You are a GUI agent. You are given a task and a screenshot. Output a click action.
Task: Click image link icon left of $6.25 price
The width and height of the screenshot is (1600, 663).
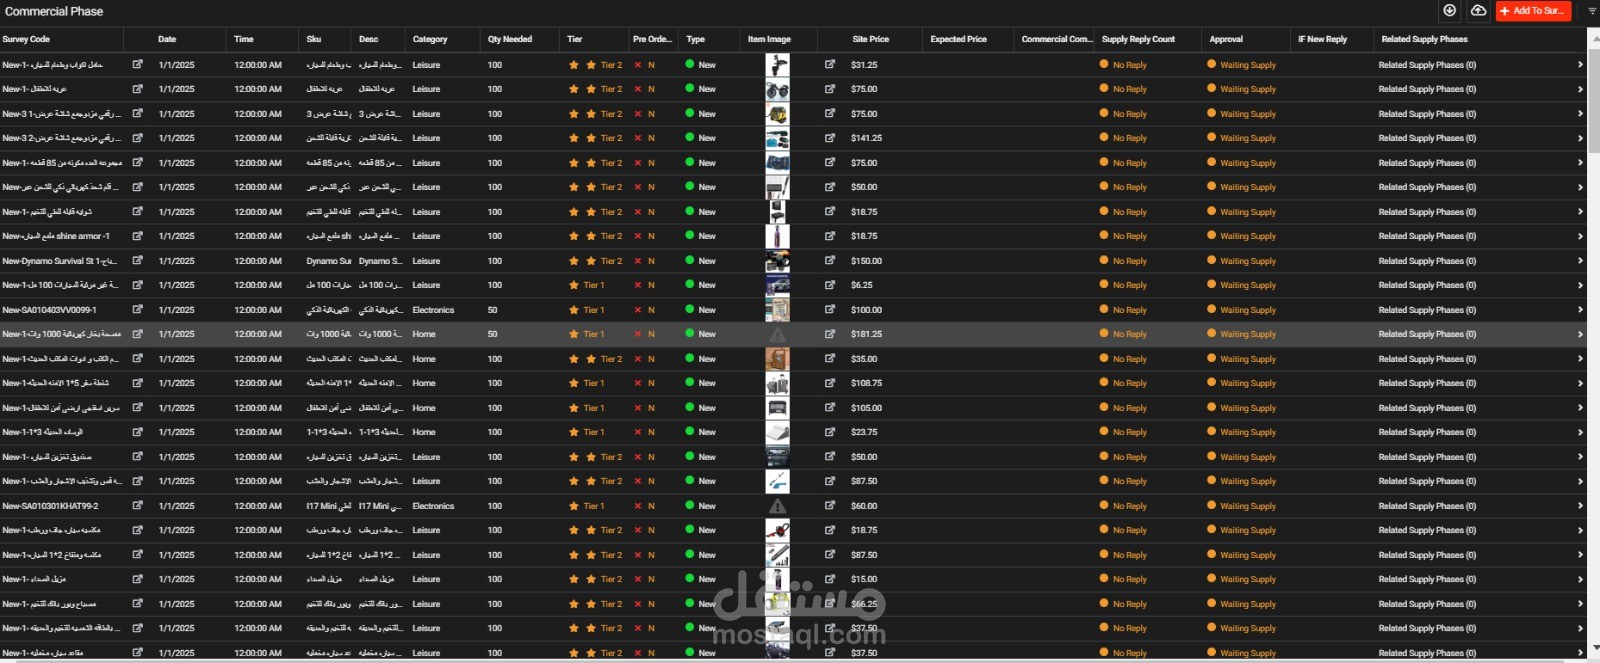830,285
